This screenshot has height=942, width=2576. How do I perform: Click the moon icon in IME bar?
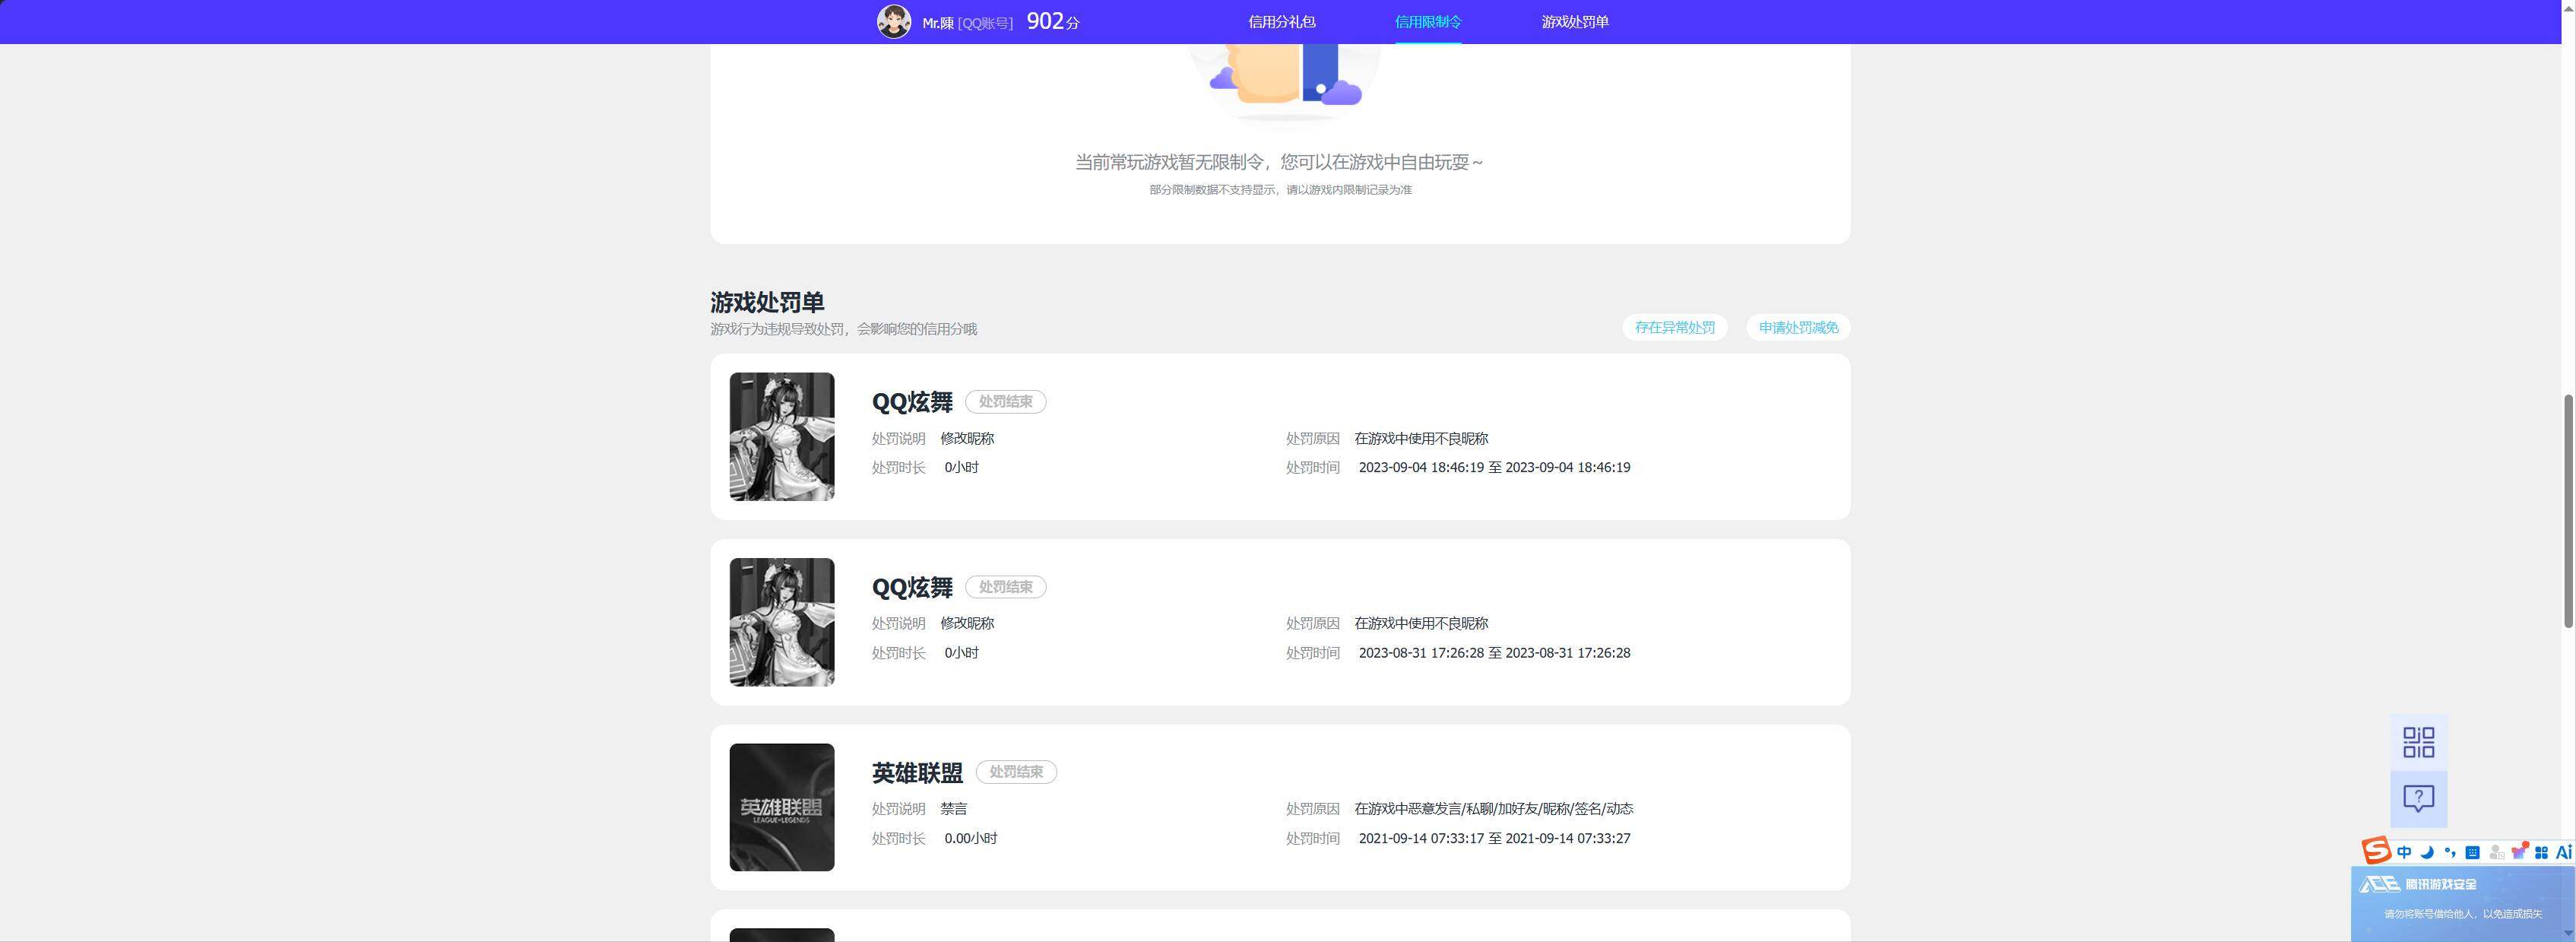tap(2427, 852)
